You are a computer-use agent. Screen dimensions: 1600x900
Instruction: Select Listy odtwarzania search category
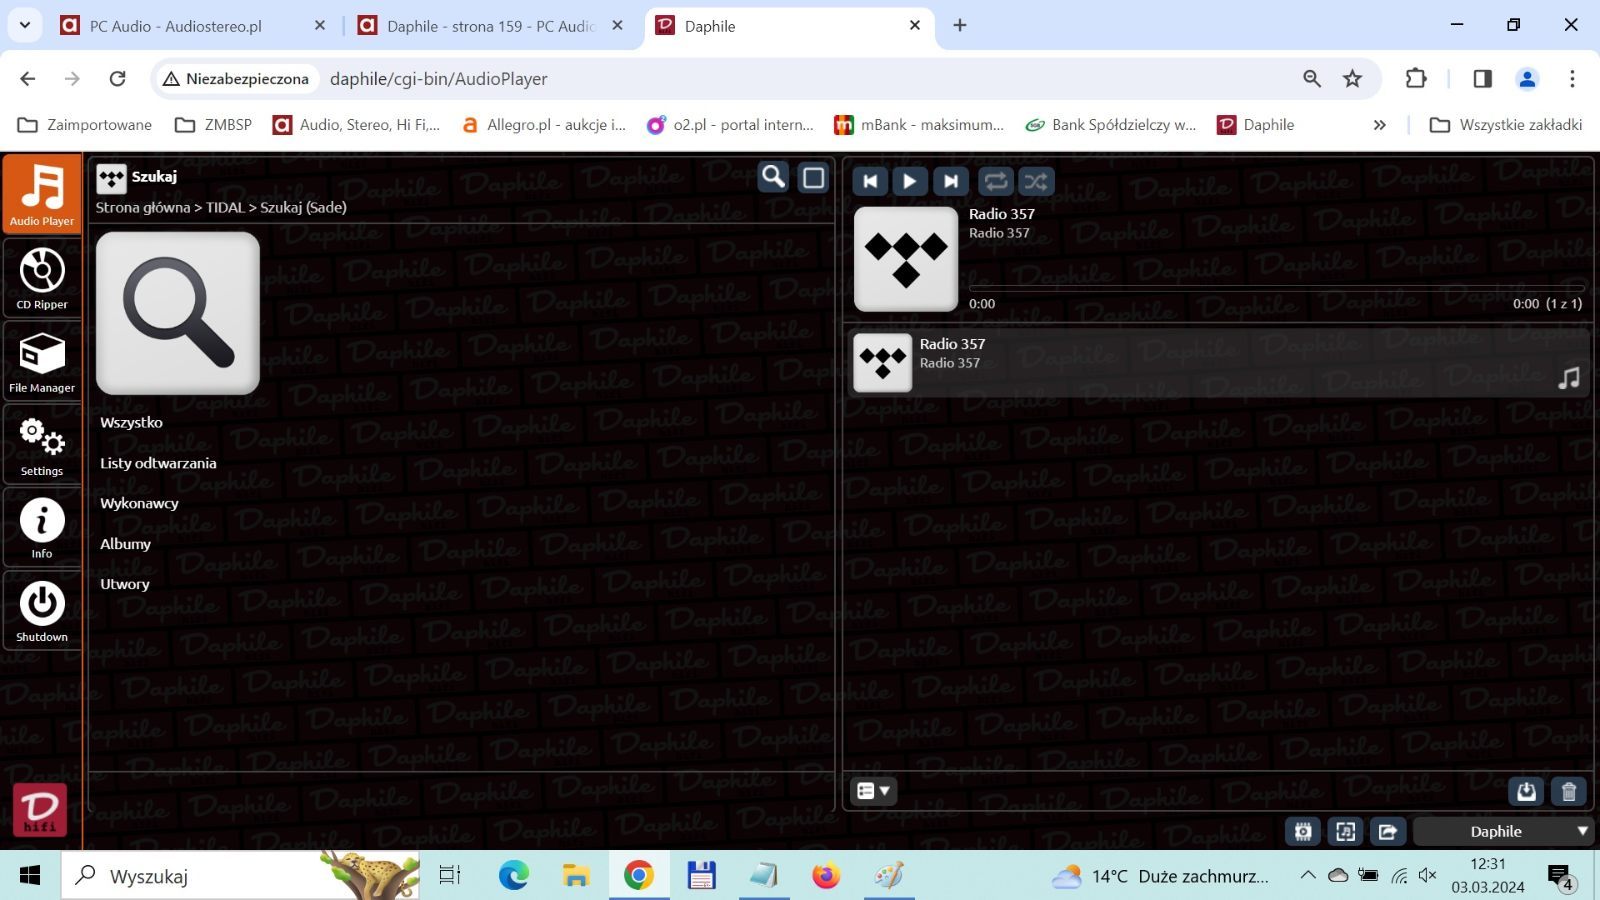[x=158, y=463]
